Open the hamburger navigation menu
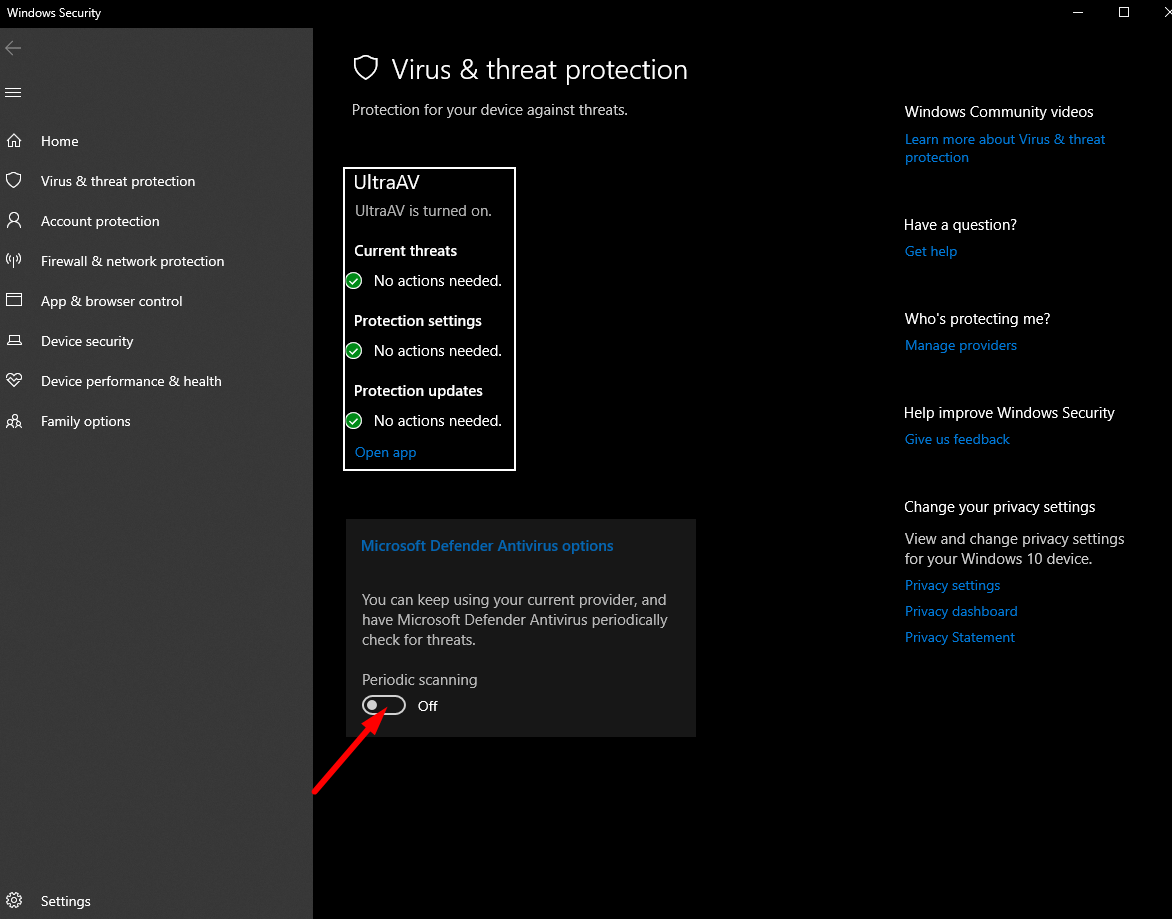Screen dimensions: 1172x919 (x=13, y=93)
